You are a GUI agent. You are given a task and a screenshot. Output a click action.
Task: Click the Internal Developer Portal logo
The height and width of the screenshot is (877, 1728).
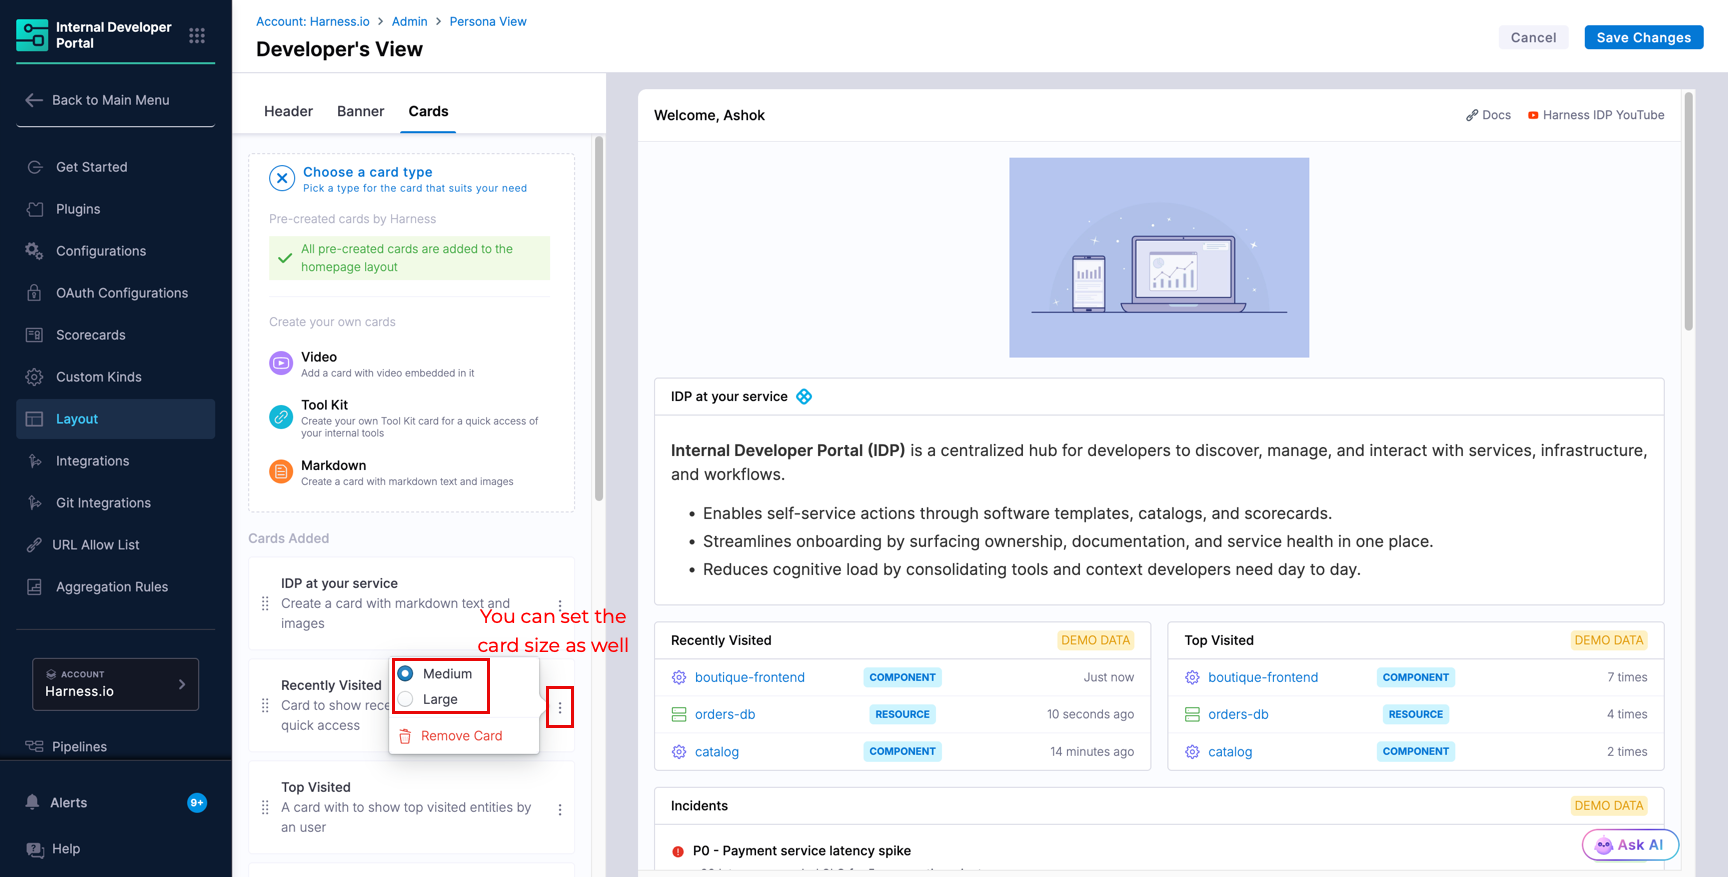click(32, 35)
